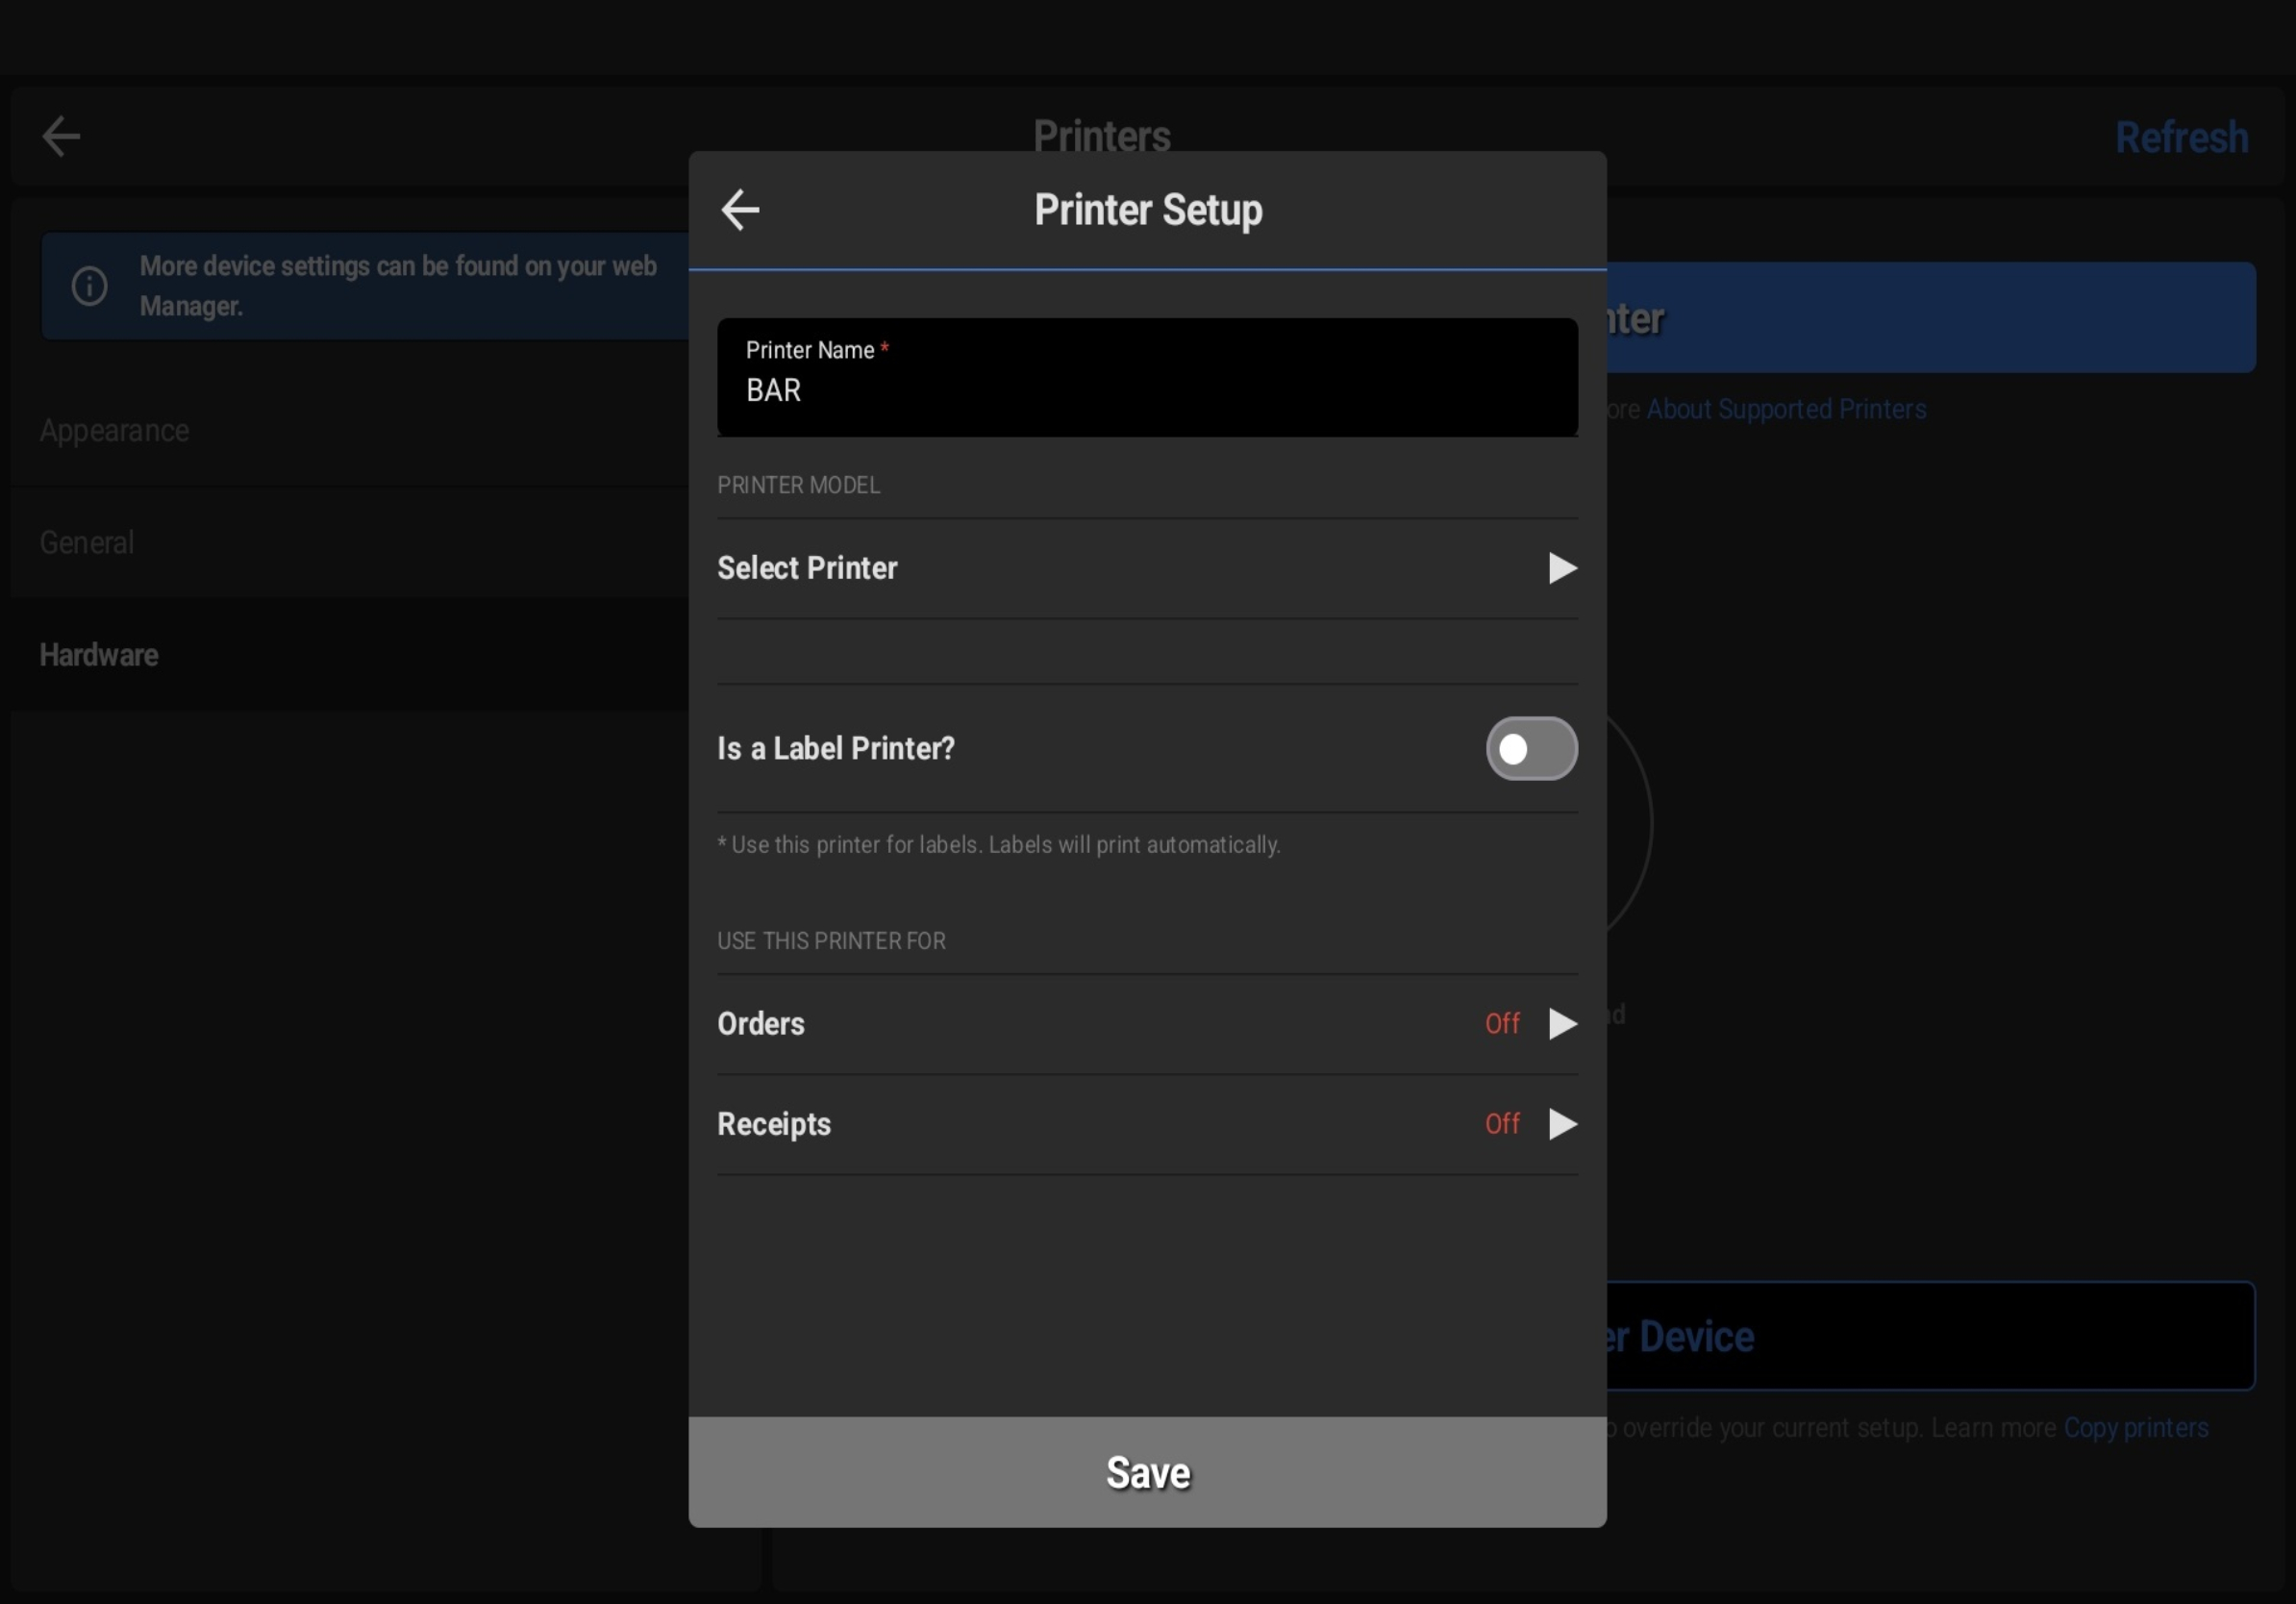2296x1604 pixels.
Task: Click back arrow in Printer Setup dialog
Action: point(740,210)
